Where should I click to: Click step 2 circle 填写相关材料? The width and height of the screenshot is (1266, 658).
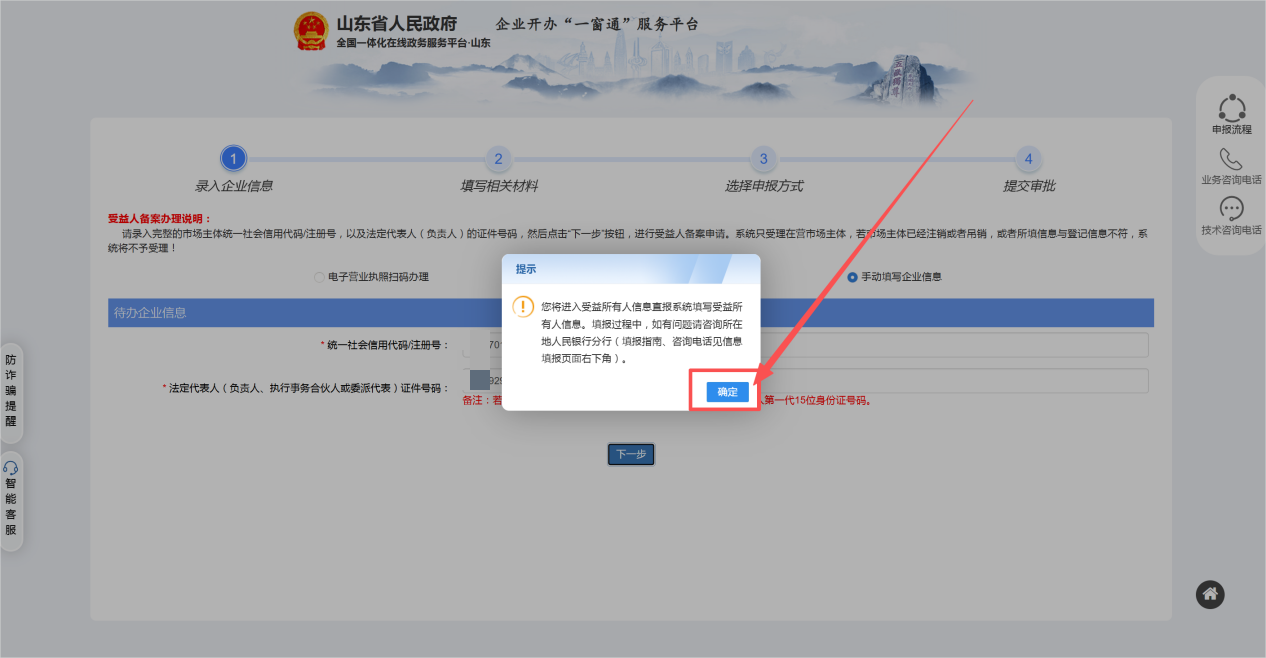498,159
